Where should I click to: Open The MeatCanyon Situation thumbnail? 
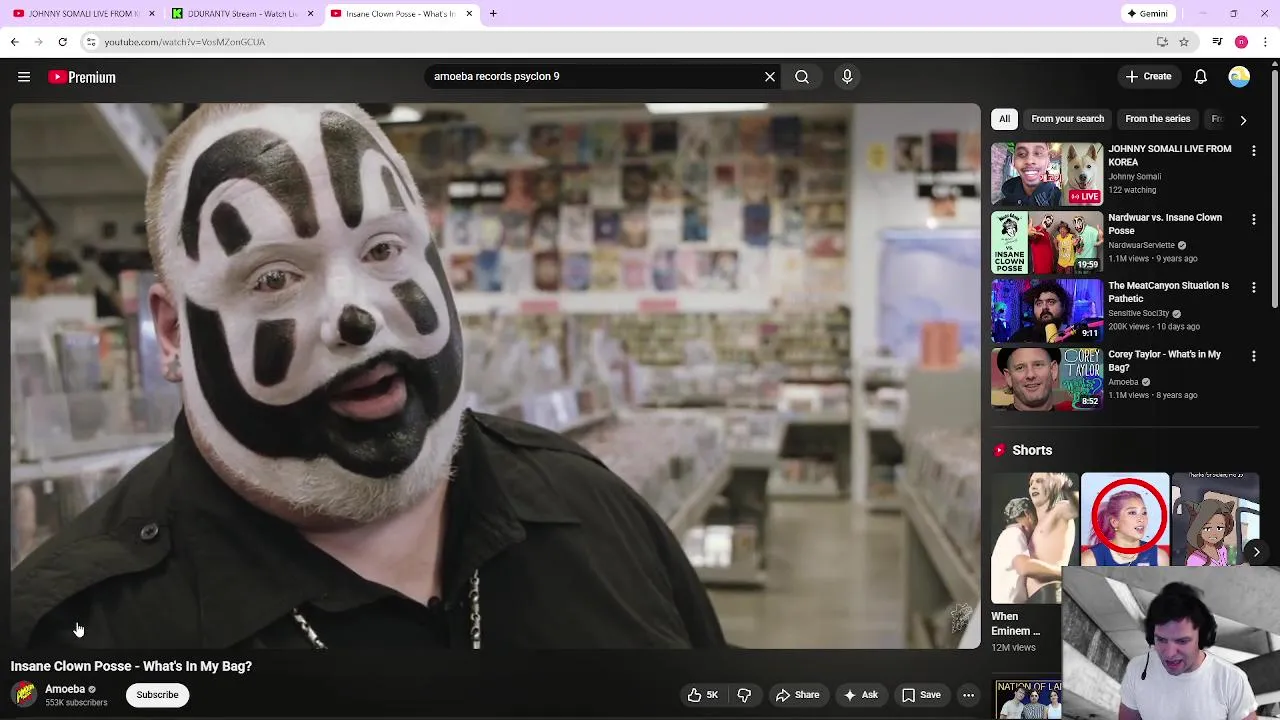click(x=1047, y=310)
